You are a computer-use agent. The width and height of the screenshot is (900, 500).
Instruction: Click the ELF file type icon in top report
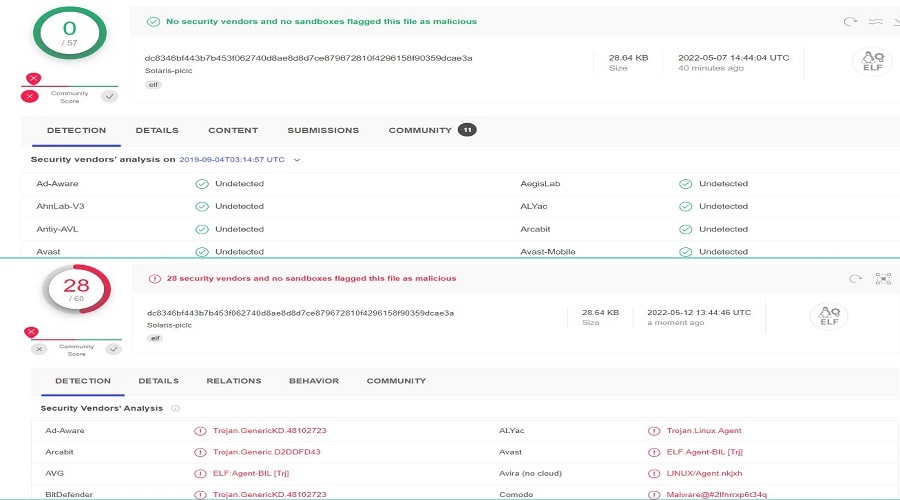tap(871, 62)
